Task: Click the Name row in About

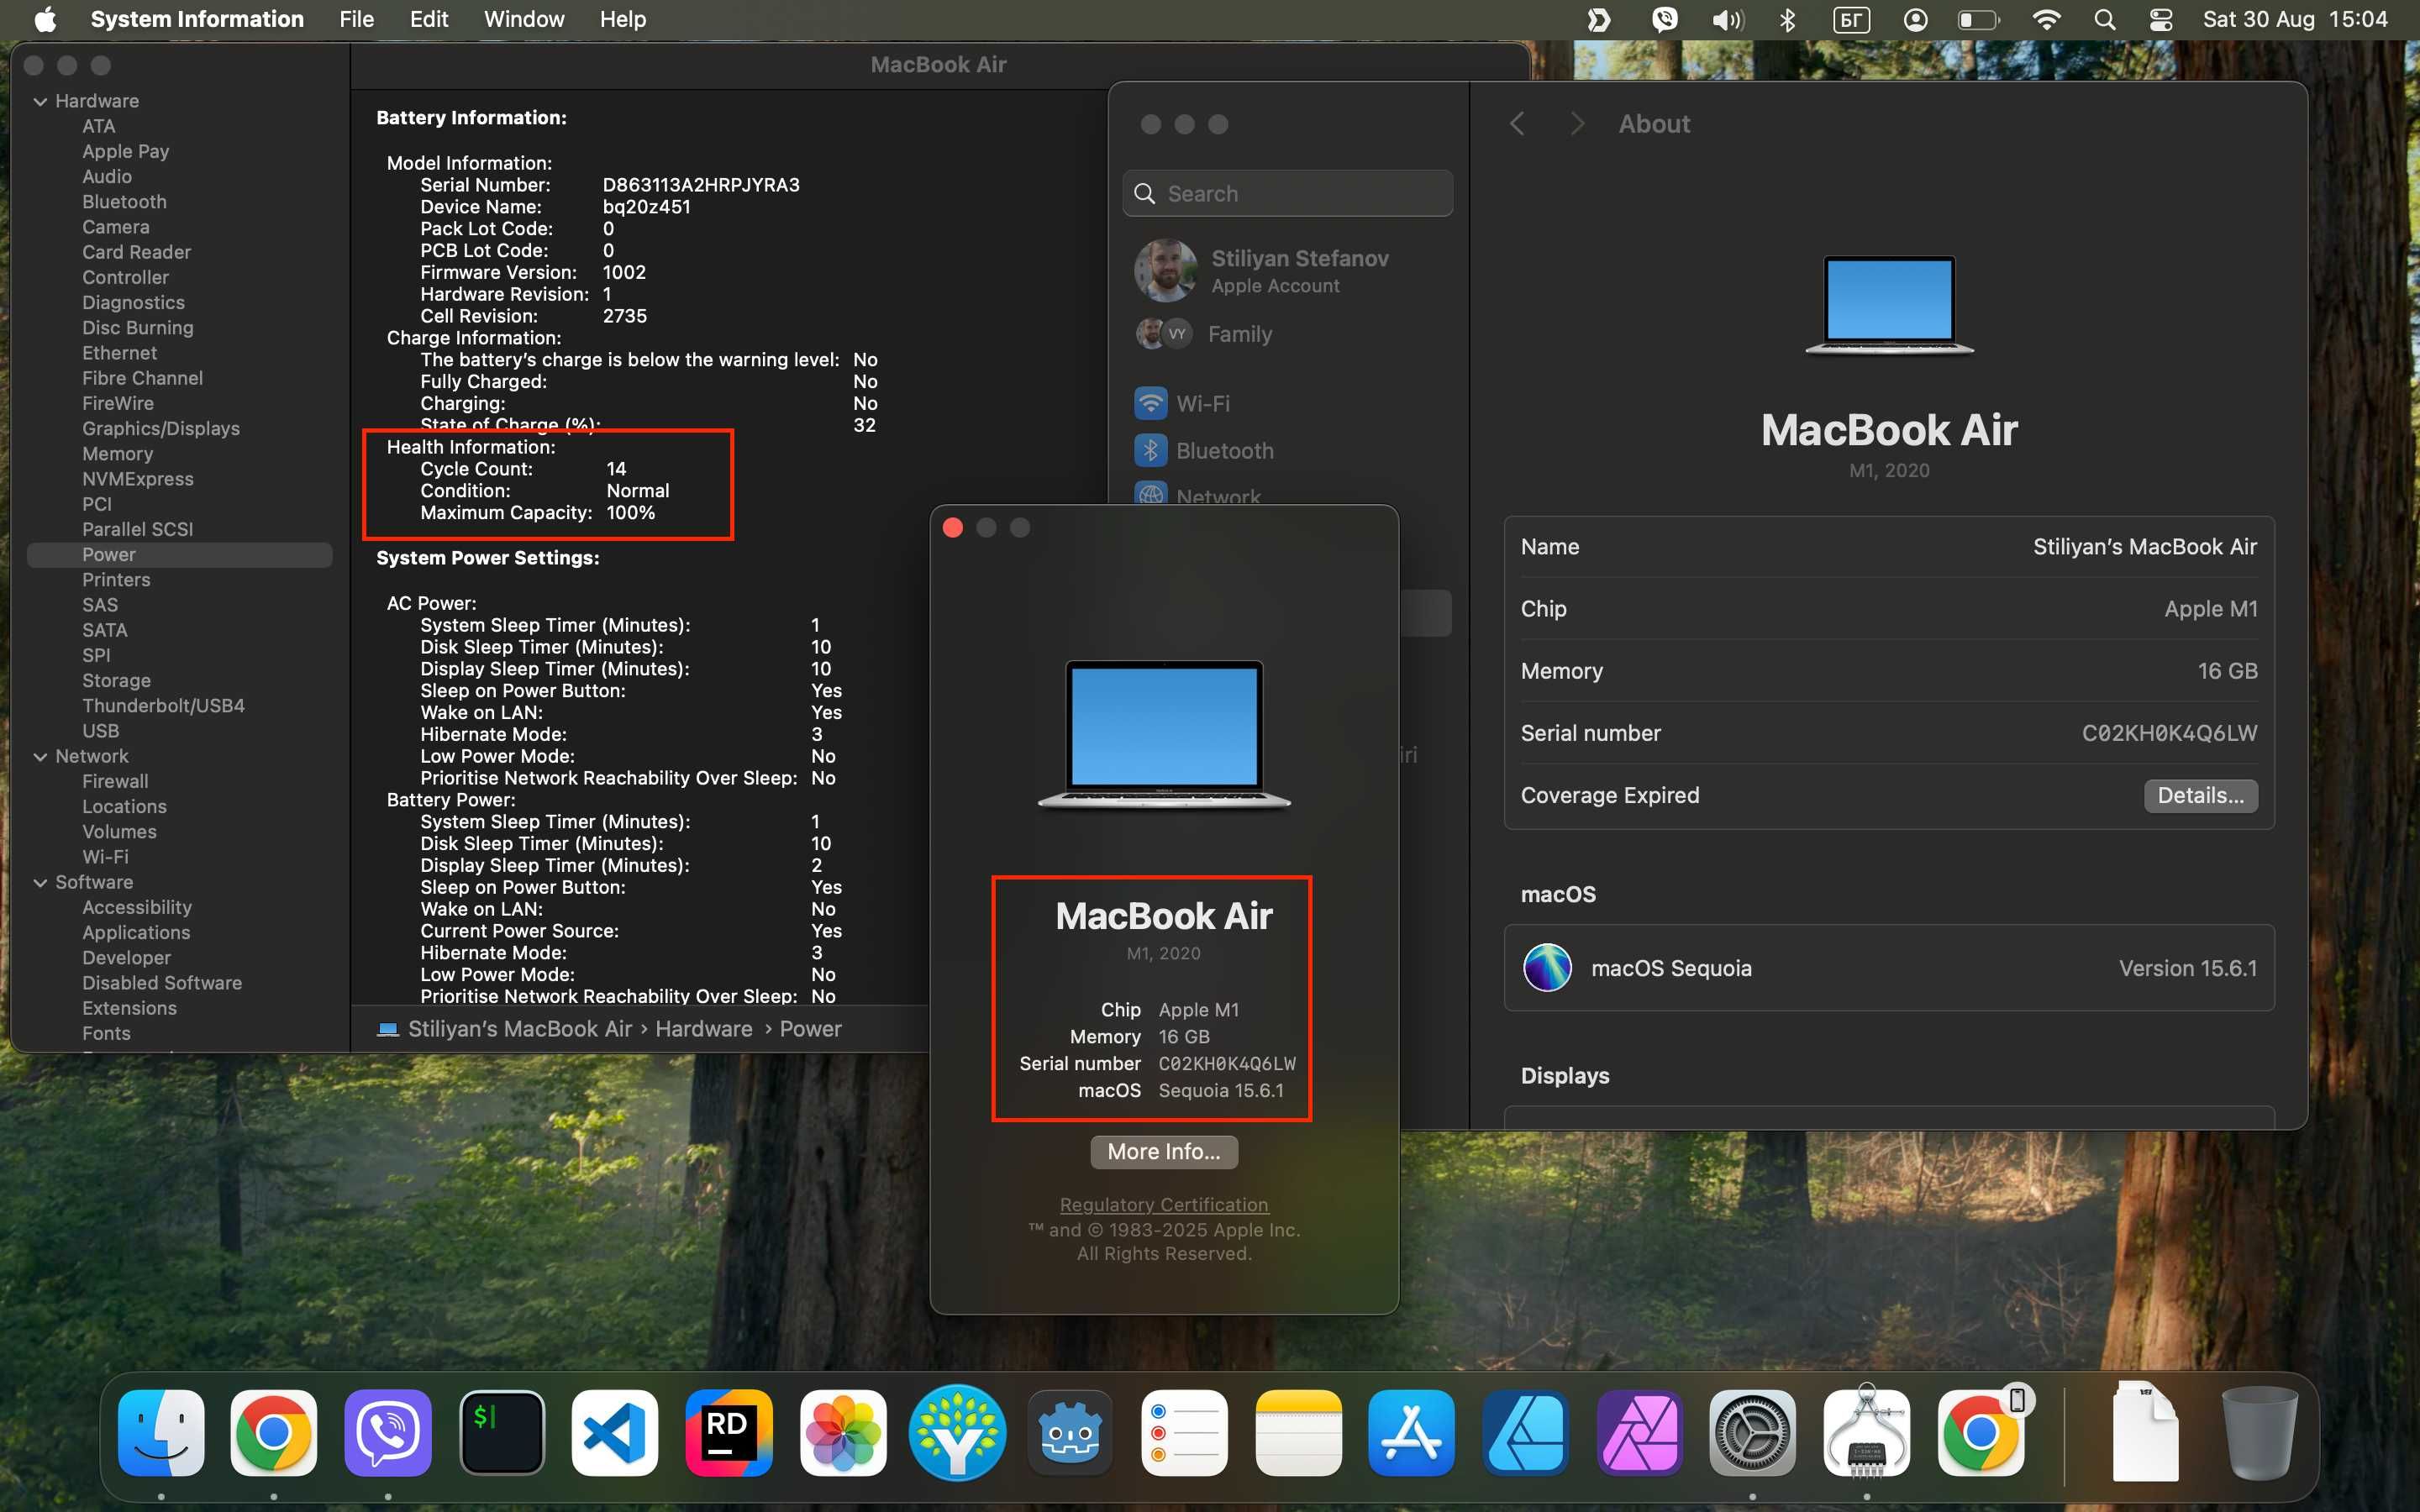Action: coord(1889,547)
